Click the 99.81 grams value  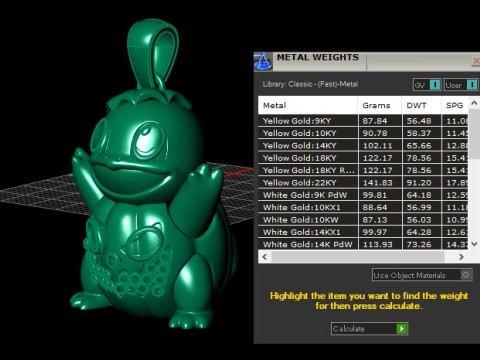[375, 195]
